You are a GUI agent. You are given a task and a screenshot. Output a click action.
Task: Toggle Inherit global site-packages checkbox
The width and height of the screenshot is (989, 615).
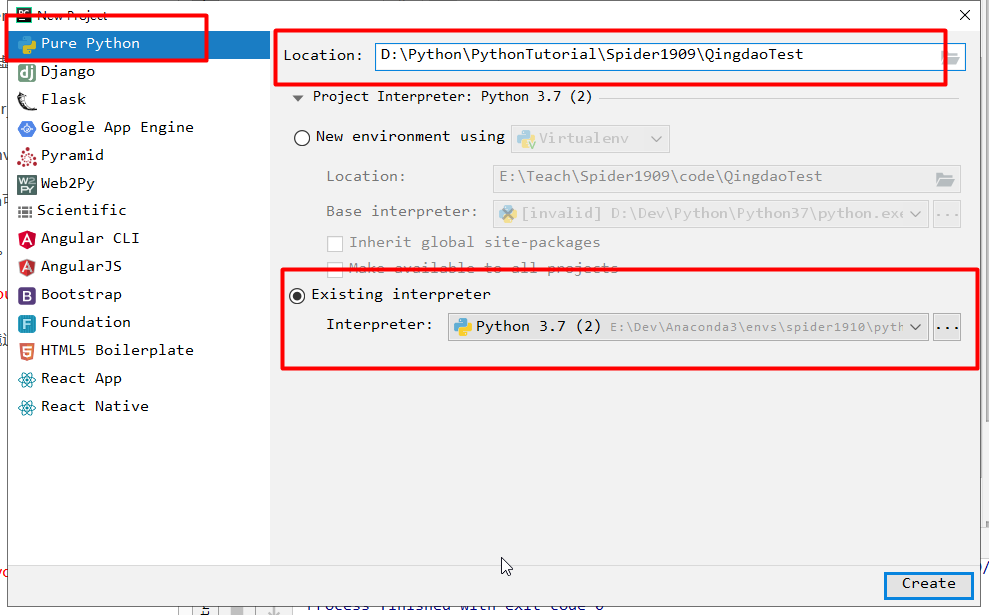(x=335, y=243)
